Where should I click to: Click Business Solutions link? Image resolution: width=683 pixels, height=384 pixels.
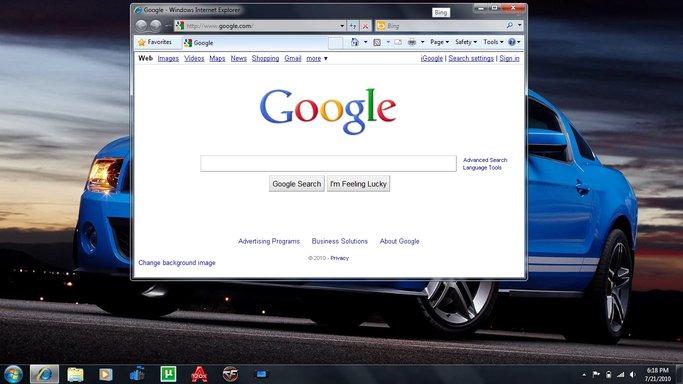point(340,241)
